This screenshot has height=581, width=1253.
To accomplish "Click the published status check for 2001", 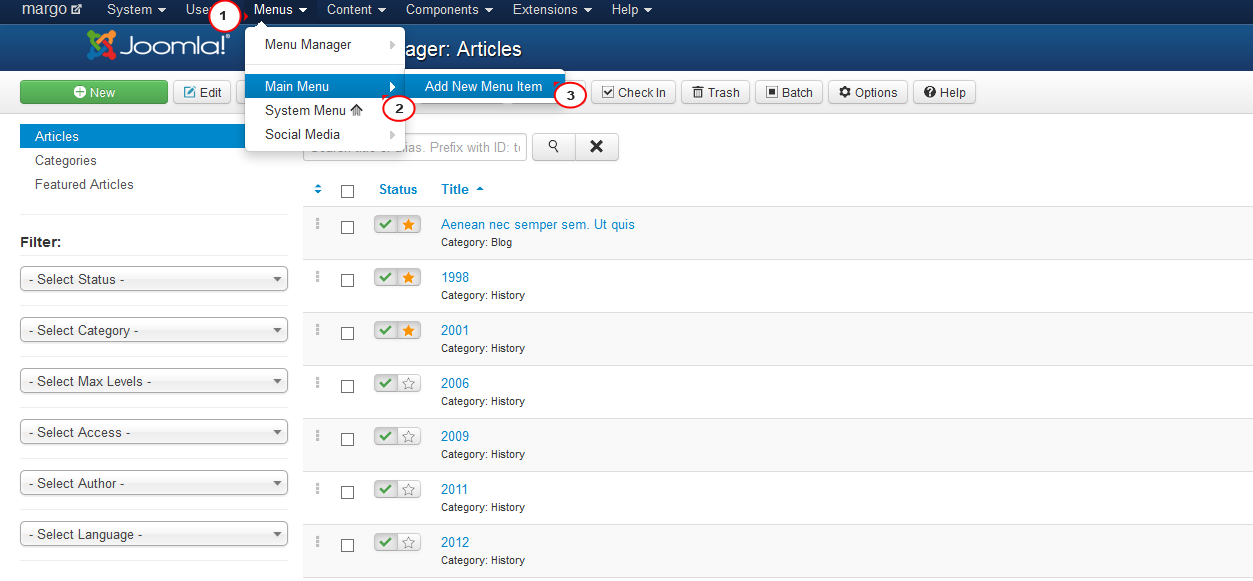I will coord(385,330).
